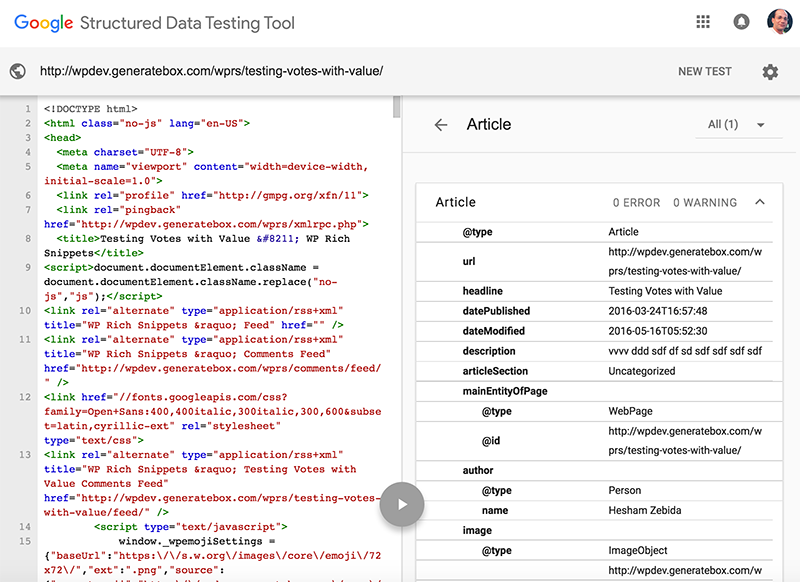Select the author property row
The width and height of the screenshot is (800, 582).
tap(478, 470)
